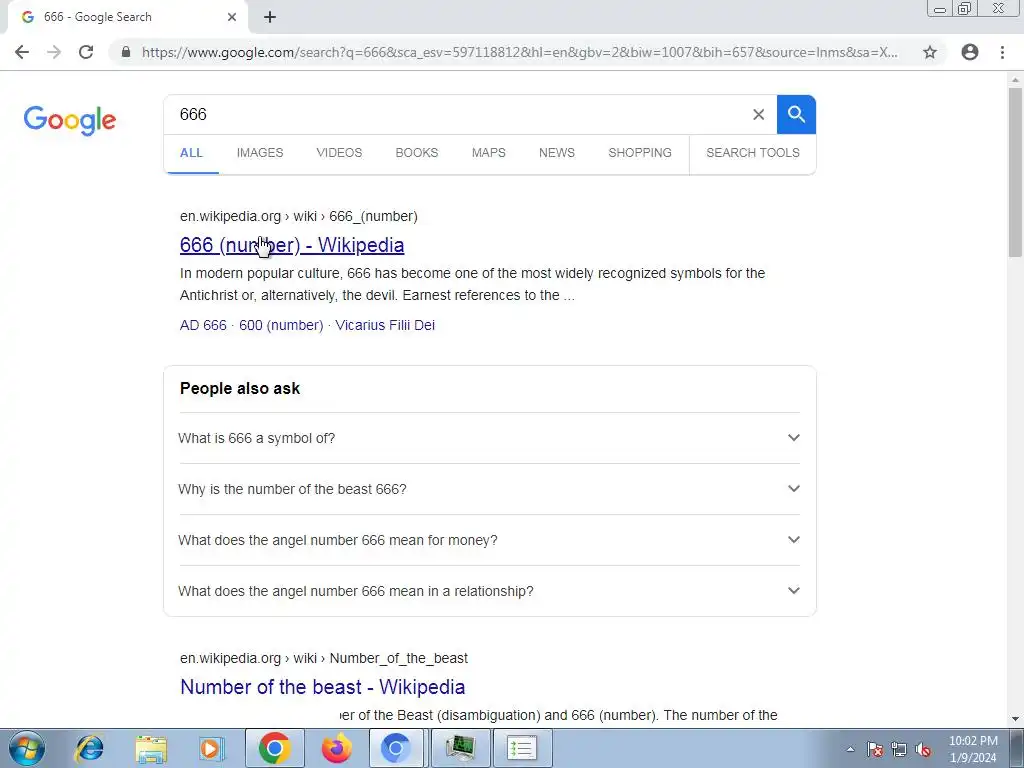This screenshot has height=768, width=1024.
Task: Click the Number_of_the_beast breadcrumb text
Action: pyautogui.click(x=398, y=658)
